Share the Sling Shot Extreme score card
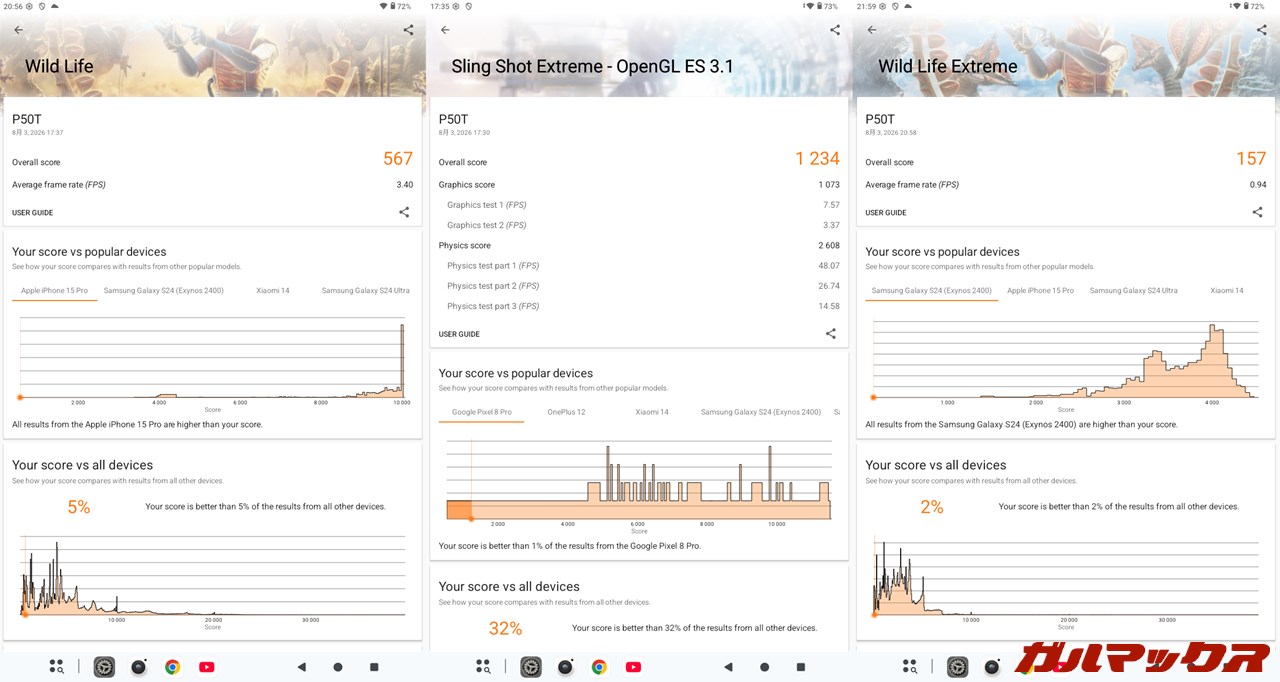 coord(830,334)
